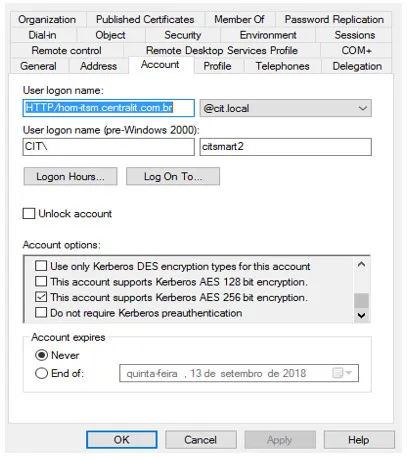Open the Organization tab
The height and width of the screenshot is (459, 408).
tap(47, 19)
